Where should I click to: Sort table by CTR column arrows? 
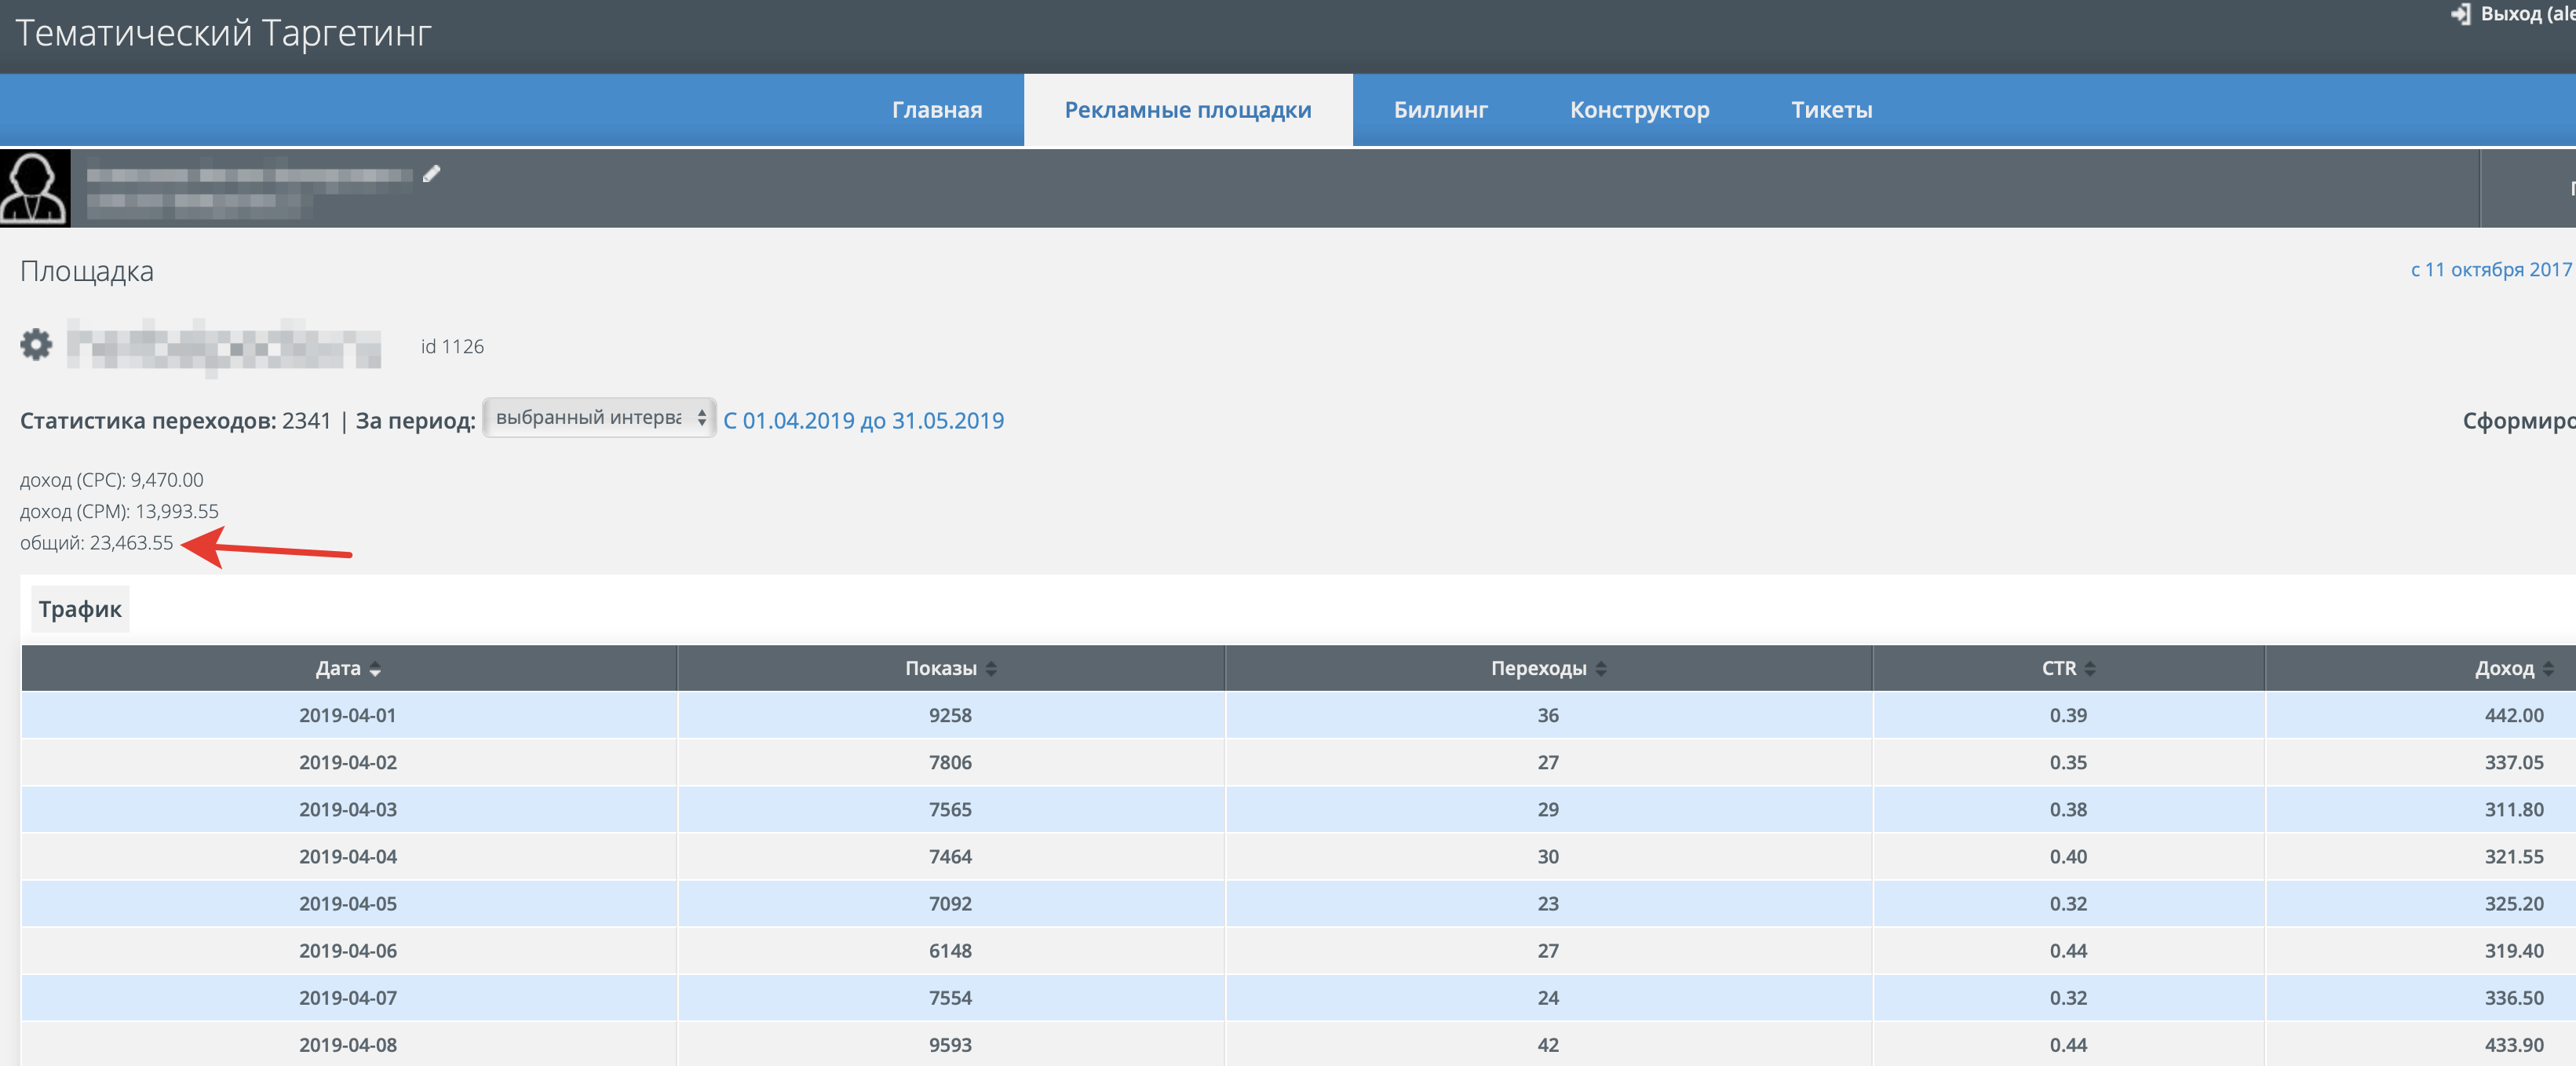tap(2090, 669)
